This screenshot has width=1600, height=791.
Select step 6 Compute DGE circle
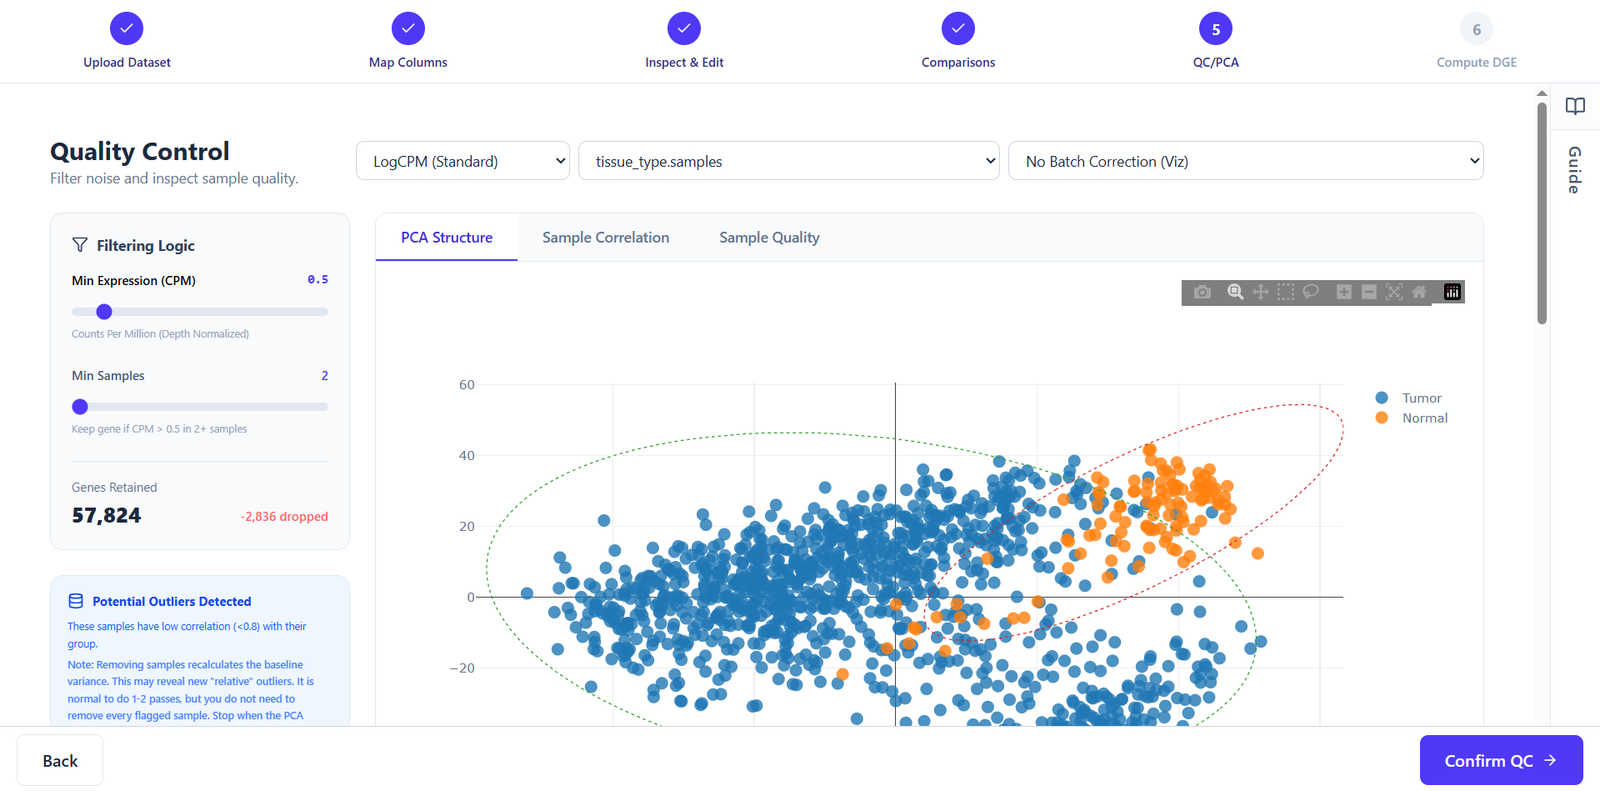(x=1477, y=29)
